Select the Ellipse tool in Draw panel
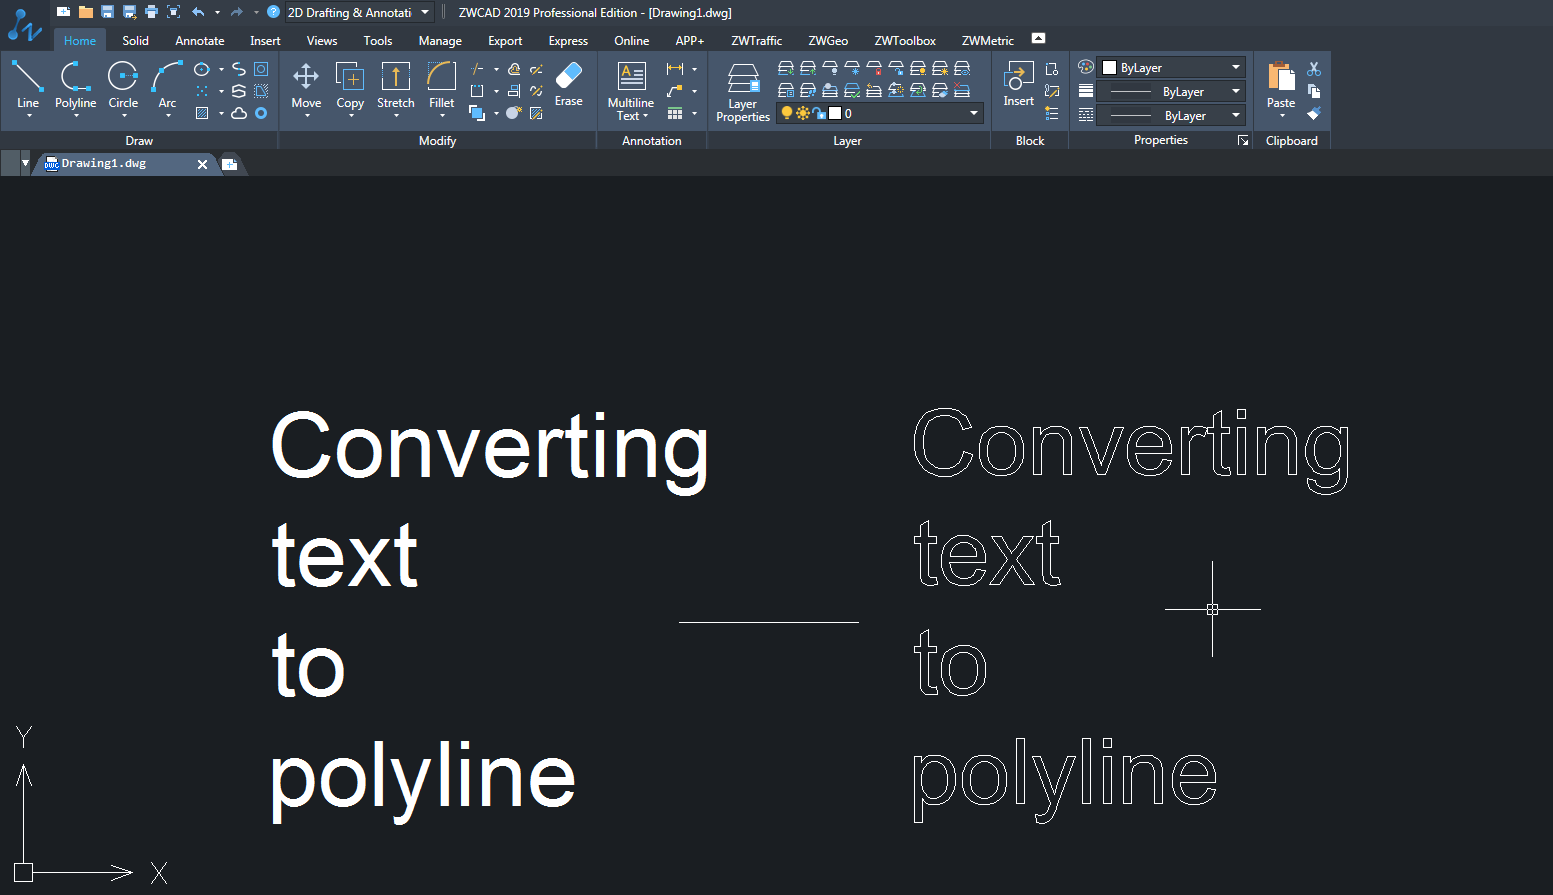Screen dimensions: 1553x895 [x=202, y=69]
